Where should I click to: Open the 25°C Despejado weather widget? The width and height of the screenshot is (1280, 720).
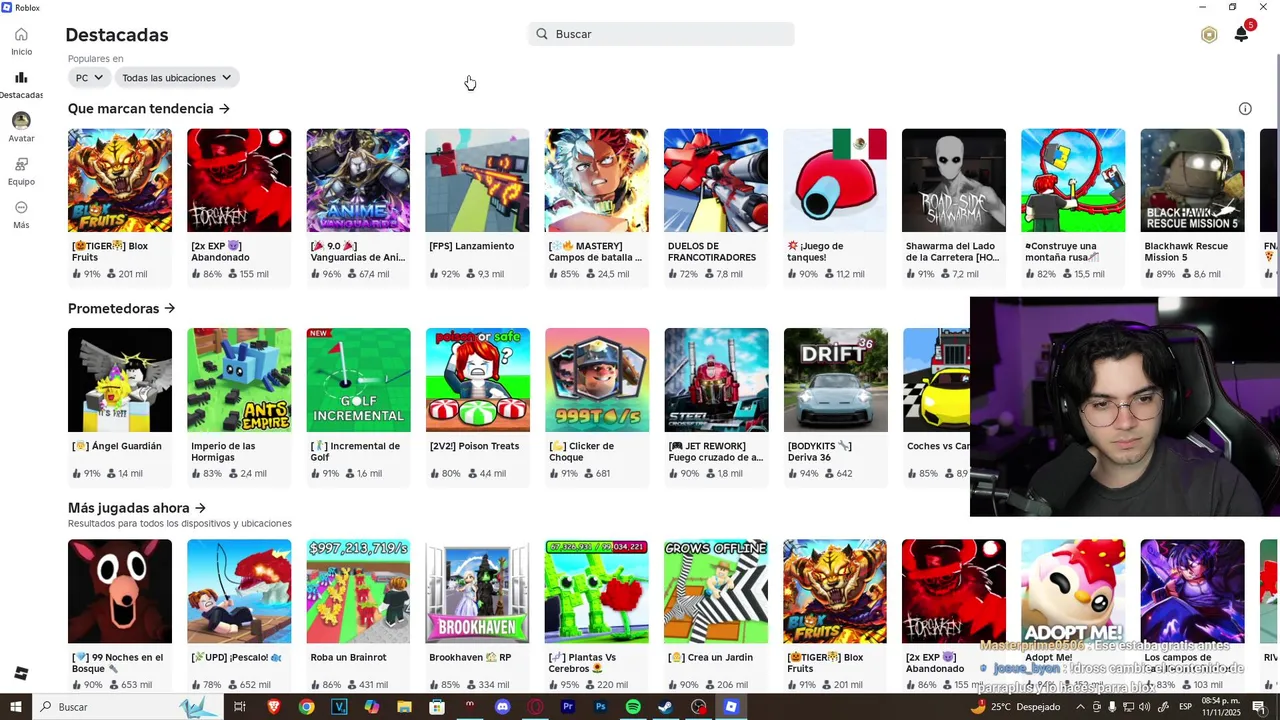[1015, 707]
